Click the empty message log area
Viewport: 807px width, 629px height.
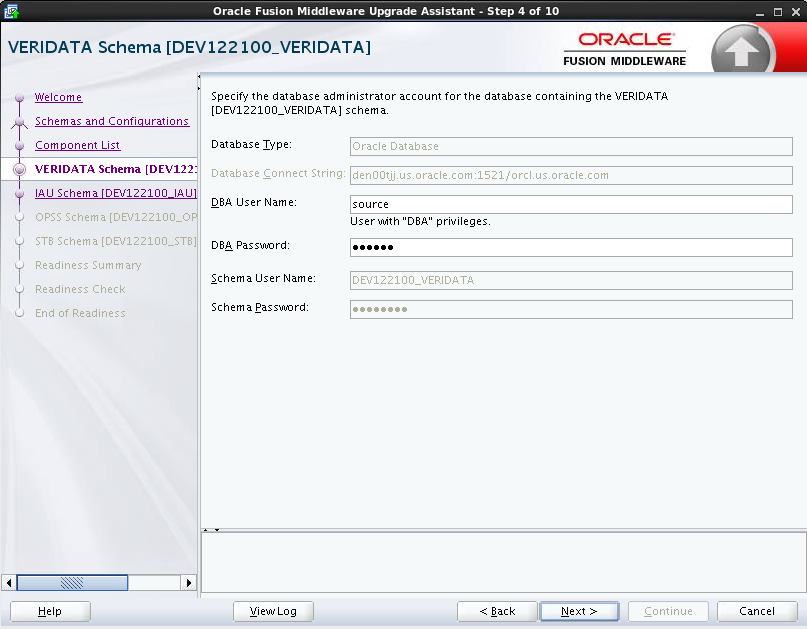click(503, 562)
